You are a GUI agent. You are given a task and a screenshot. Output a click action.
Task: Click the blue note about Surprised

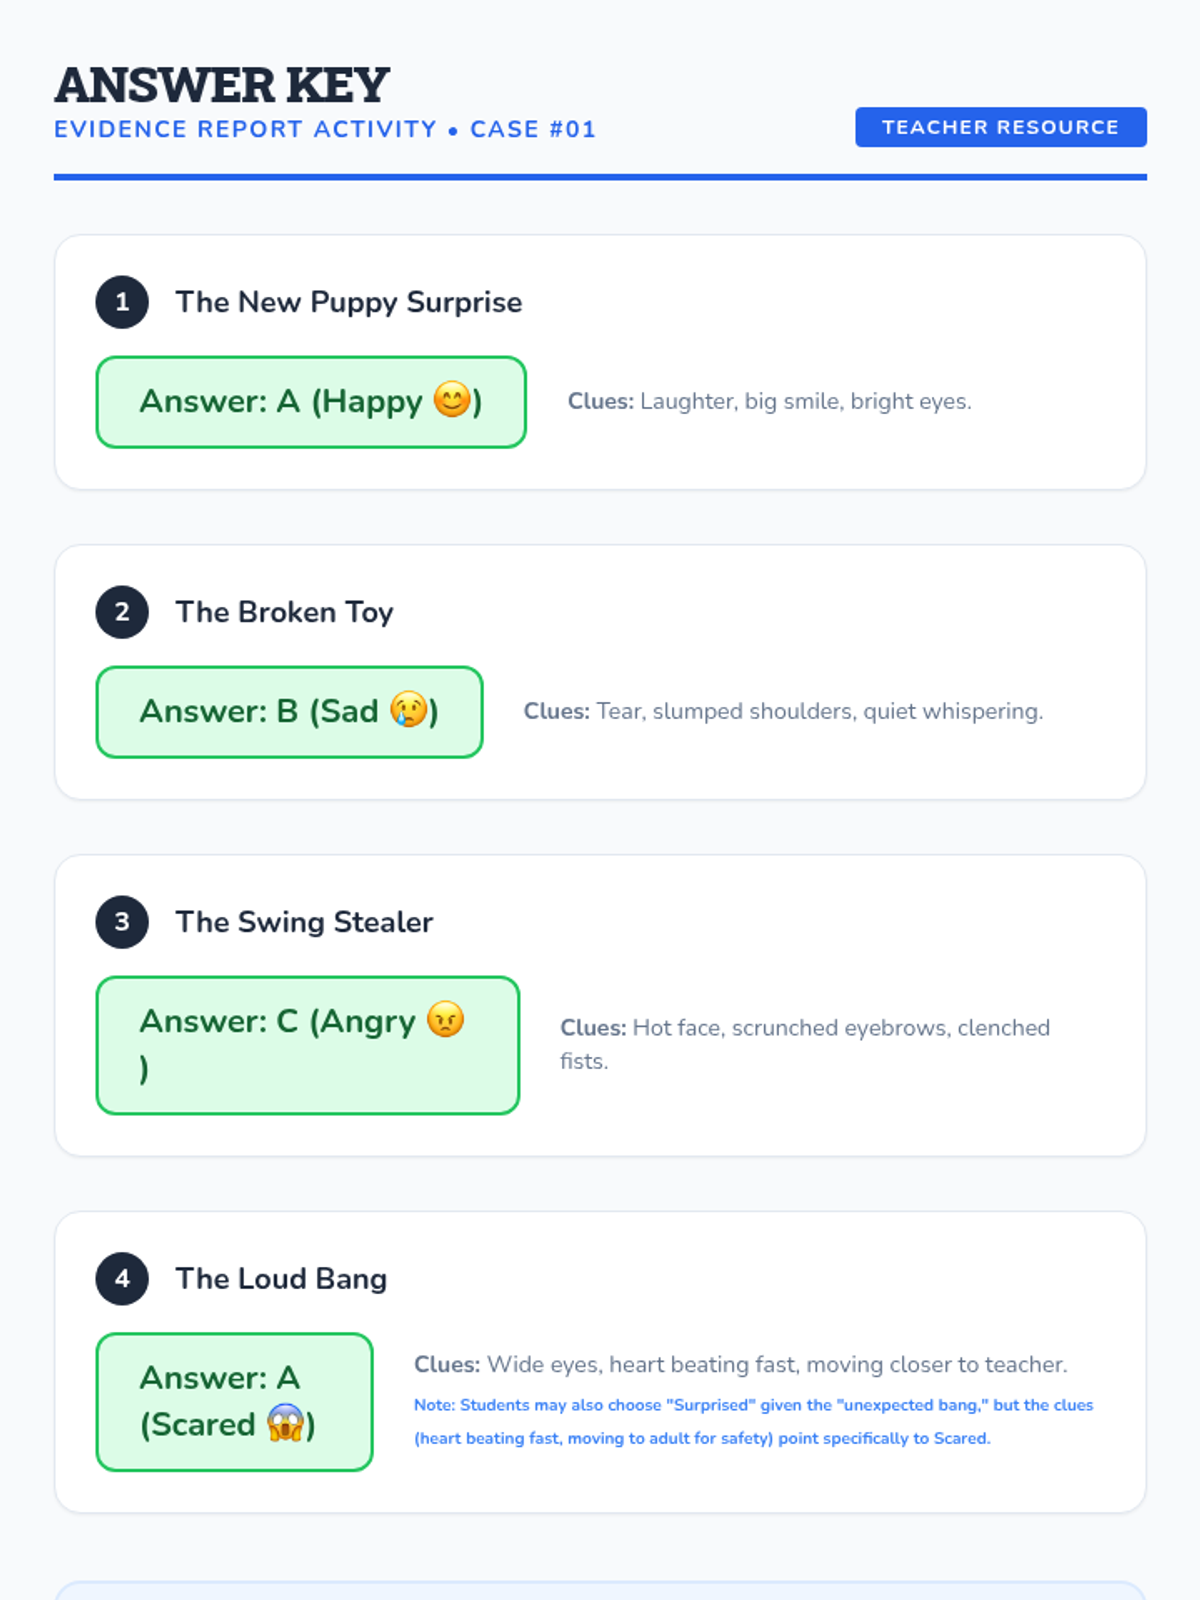coord(754,1421)
